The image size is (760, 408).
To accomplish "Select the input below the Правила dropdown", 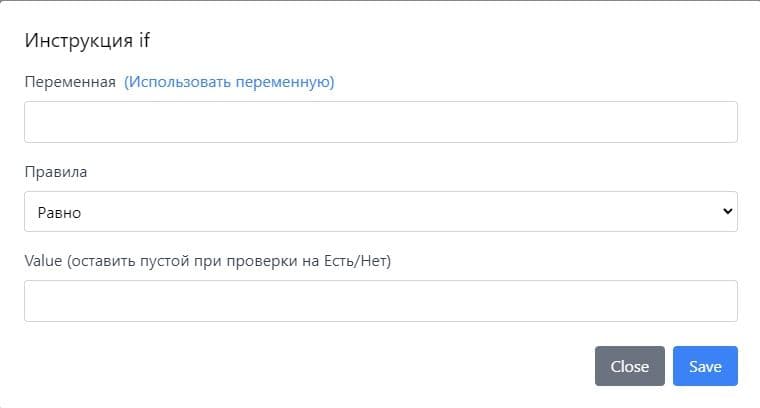I will 380,301.
